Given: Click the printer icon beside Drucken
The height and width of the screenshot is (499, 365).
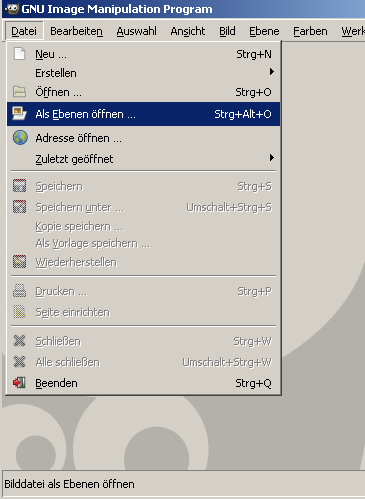Looking at the screenshot, I should [x=19, y=291].
